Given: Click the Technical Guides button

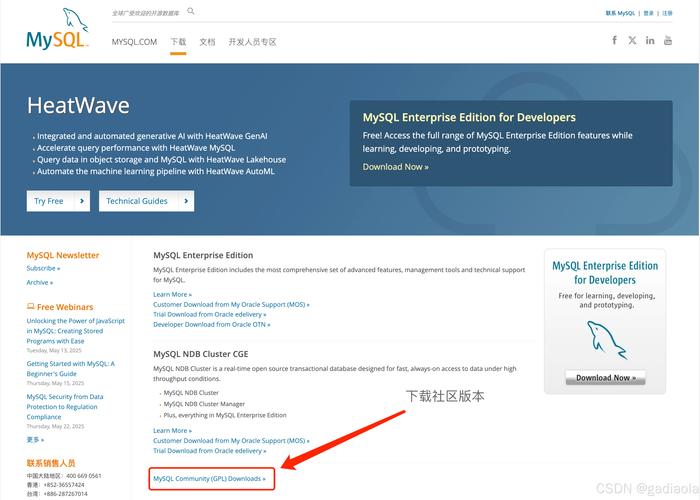Looking at the screenshot, I should click(145, 201).
